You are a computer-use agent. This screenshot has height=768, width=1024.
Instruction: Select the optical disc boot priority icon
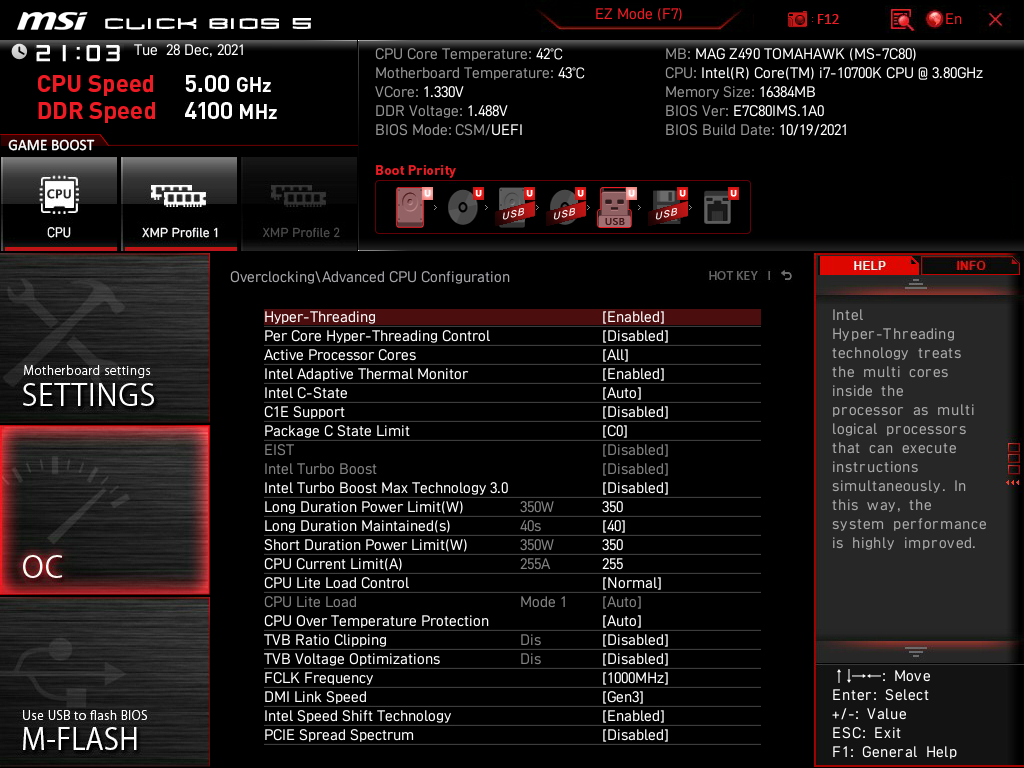[463, 206]
